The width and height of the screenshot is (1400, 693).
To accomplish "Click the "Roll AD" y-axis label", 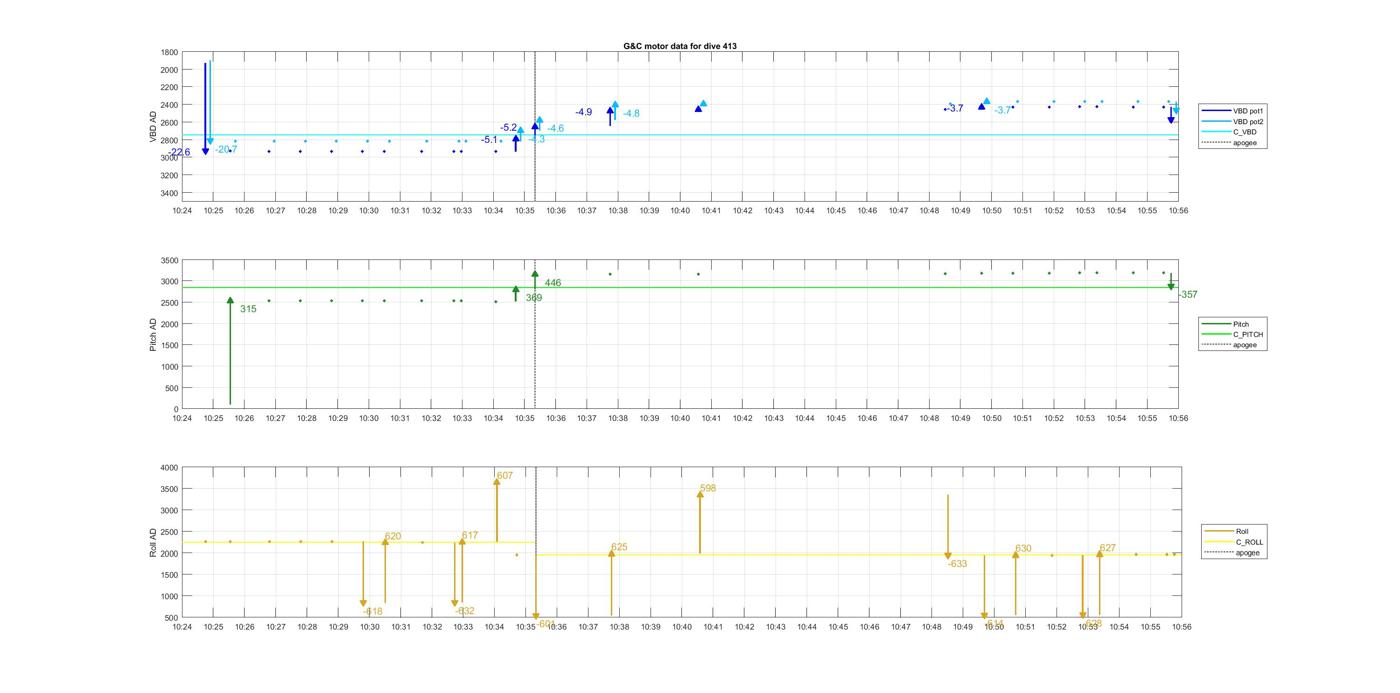I will (153, 542).
